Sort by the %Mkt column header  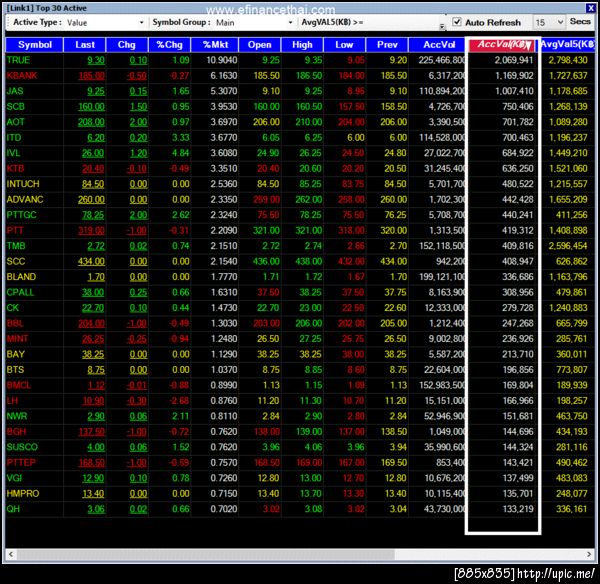pyautogui.click(x=215, y=45)
